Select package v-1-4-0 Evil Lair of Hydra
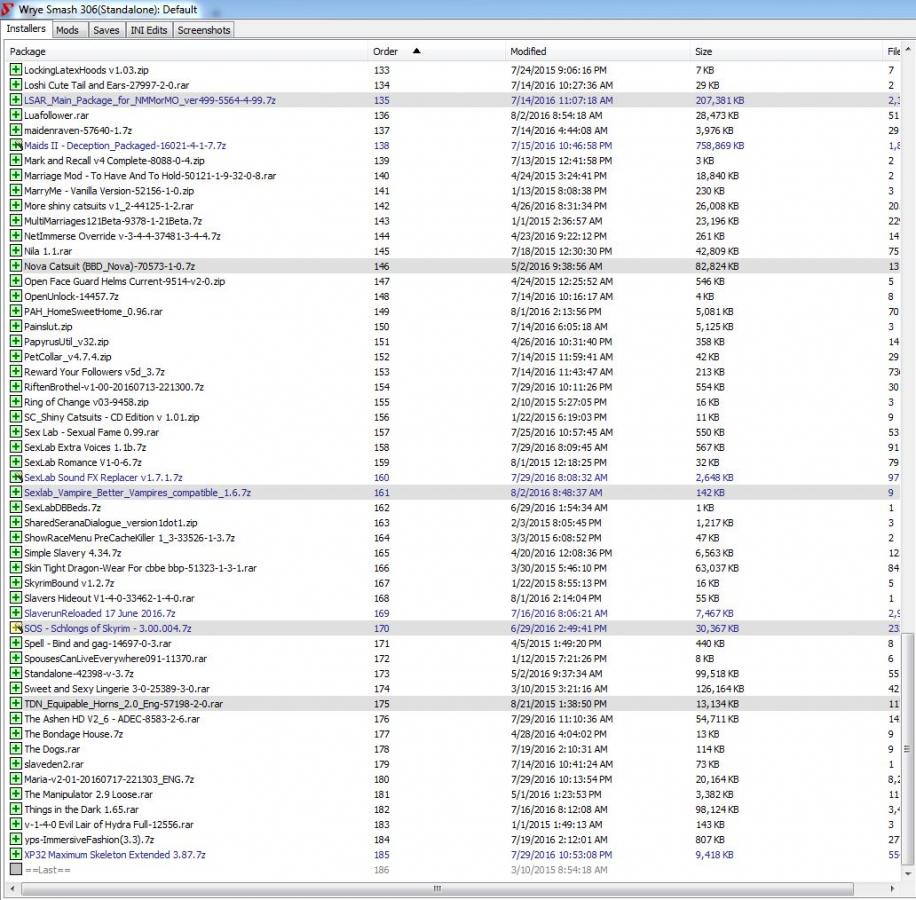916x900 pixels. coord(109,825)
